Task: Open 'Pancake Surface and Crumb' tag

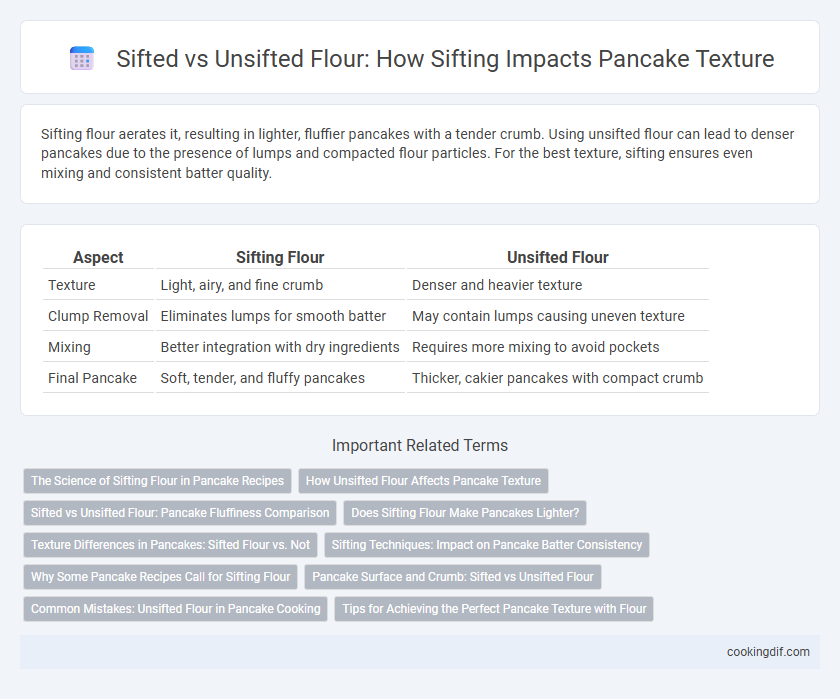Action: [x=453, y=577]
